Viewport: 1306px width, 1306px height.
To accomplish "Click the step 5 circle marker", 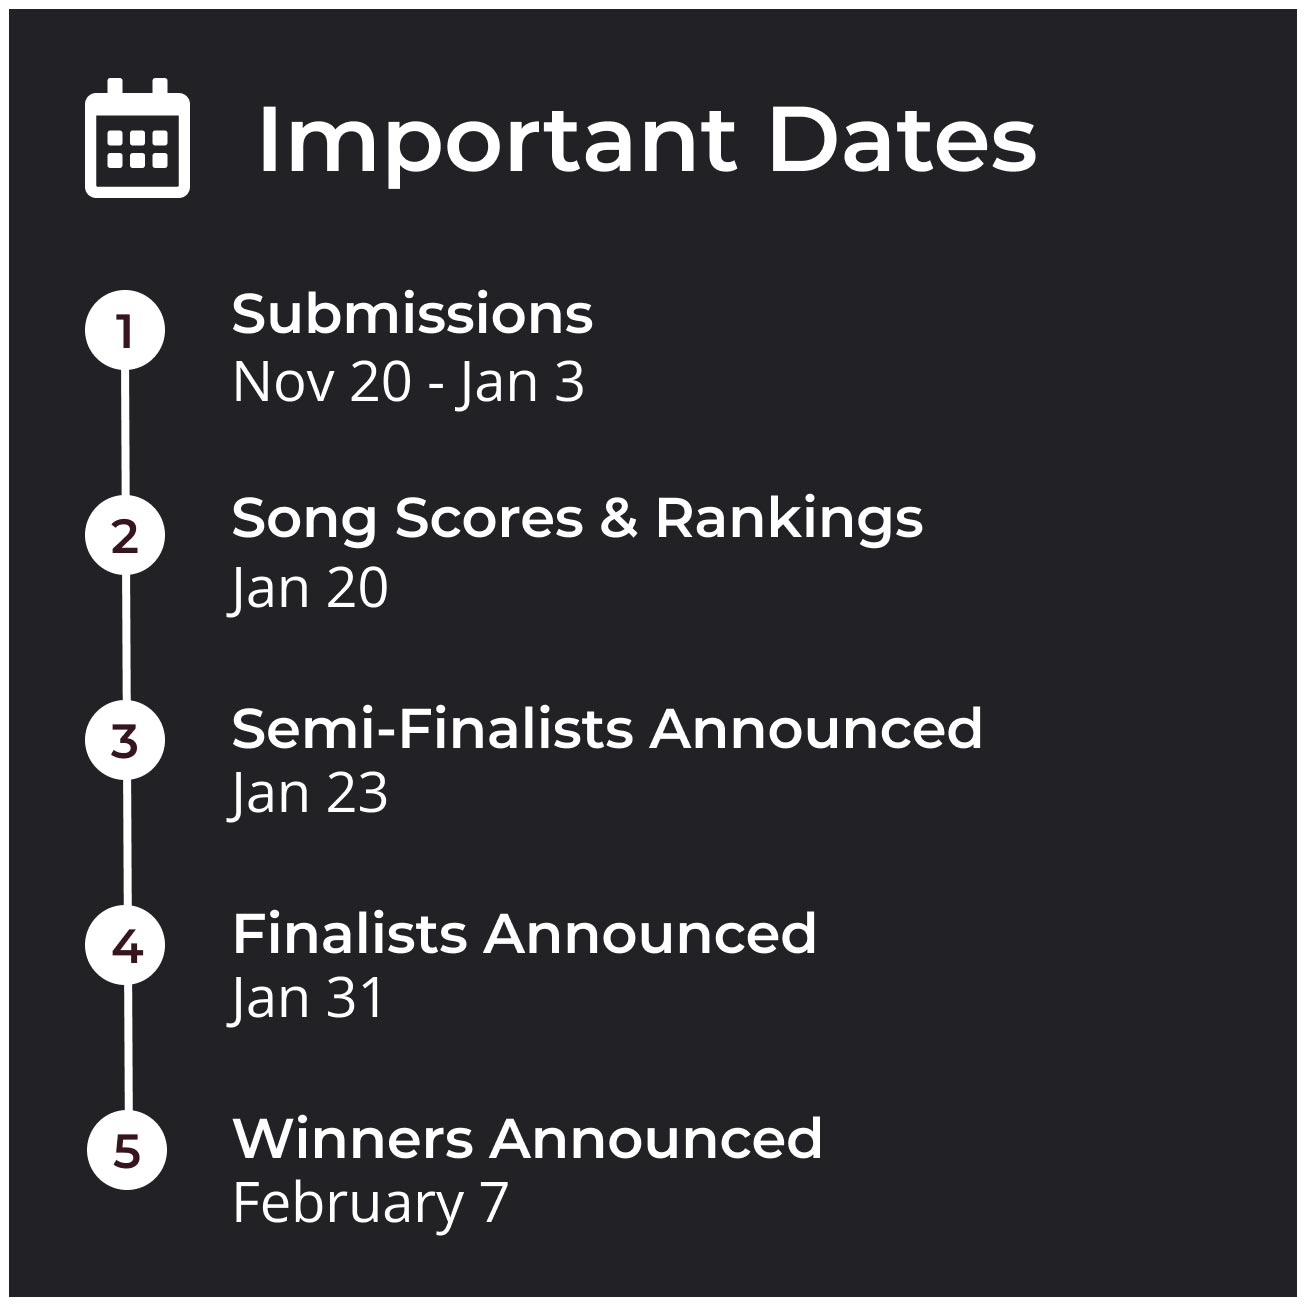I will 127,1150.
